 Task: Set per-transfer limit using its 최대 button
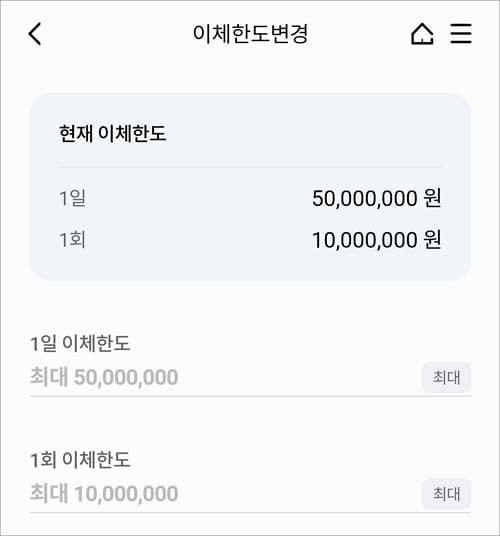[446, 494]
